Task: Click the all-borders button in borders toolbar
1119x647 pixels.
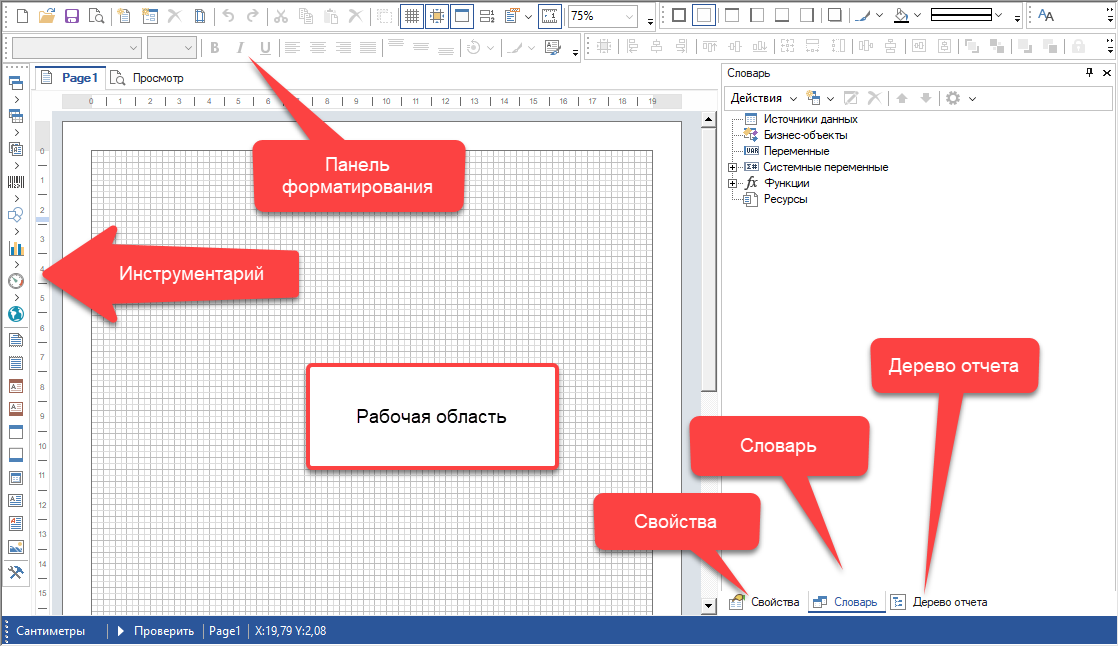Action: tap(679, 16)
